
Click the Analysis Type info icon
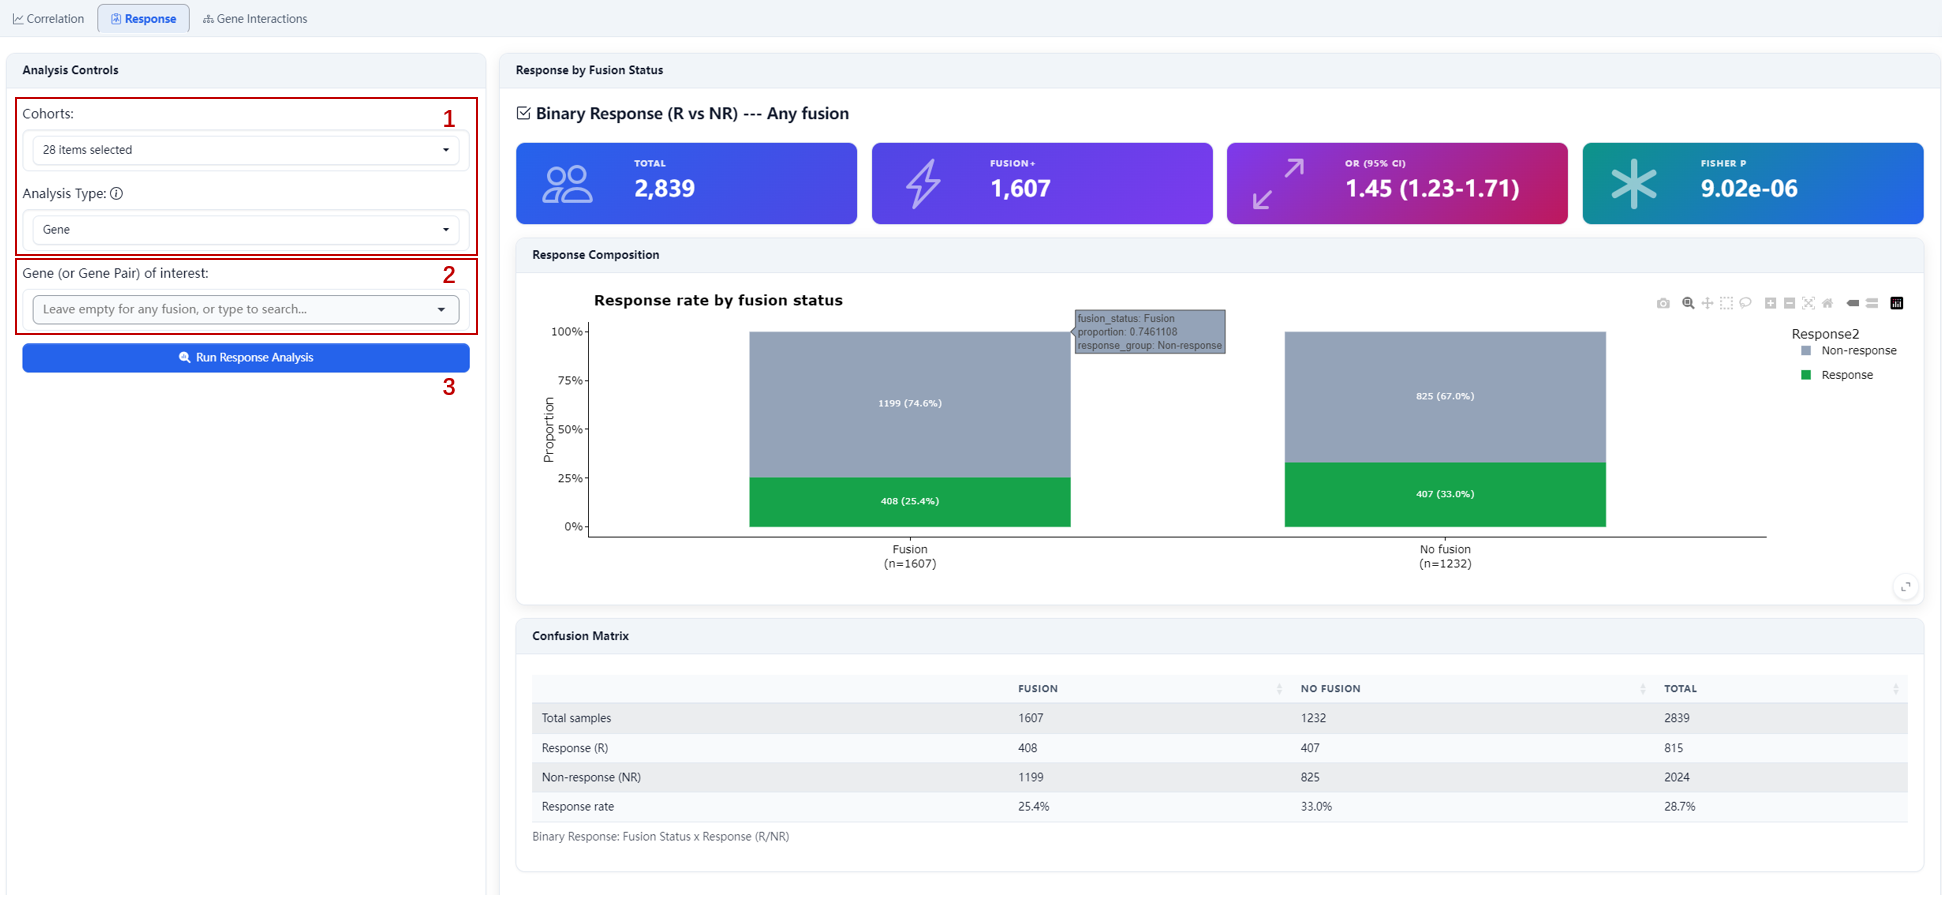coord(117,194)
